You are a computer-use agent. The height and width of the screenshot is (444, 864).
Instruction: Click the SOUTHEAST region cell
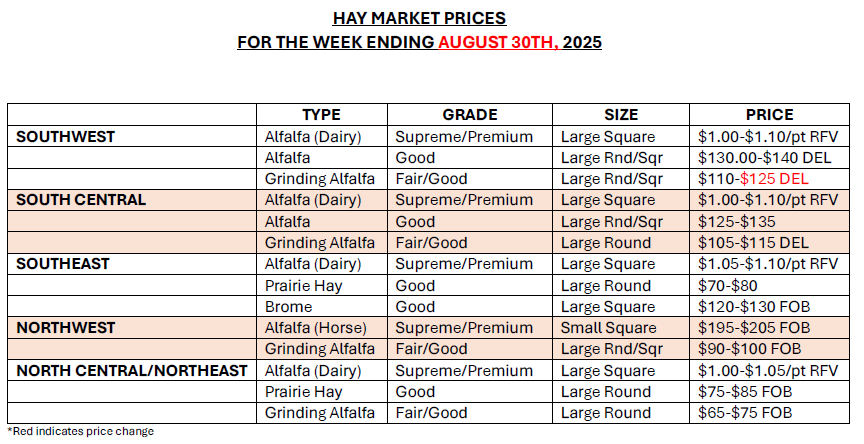(63, 264)
